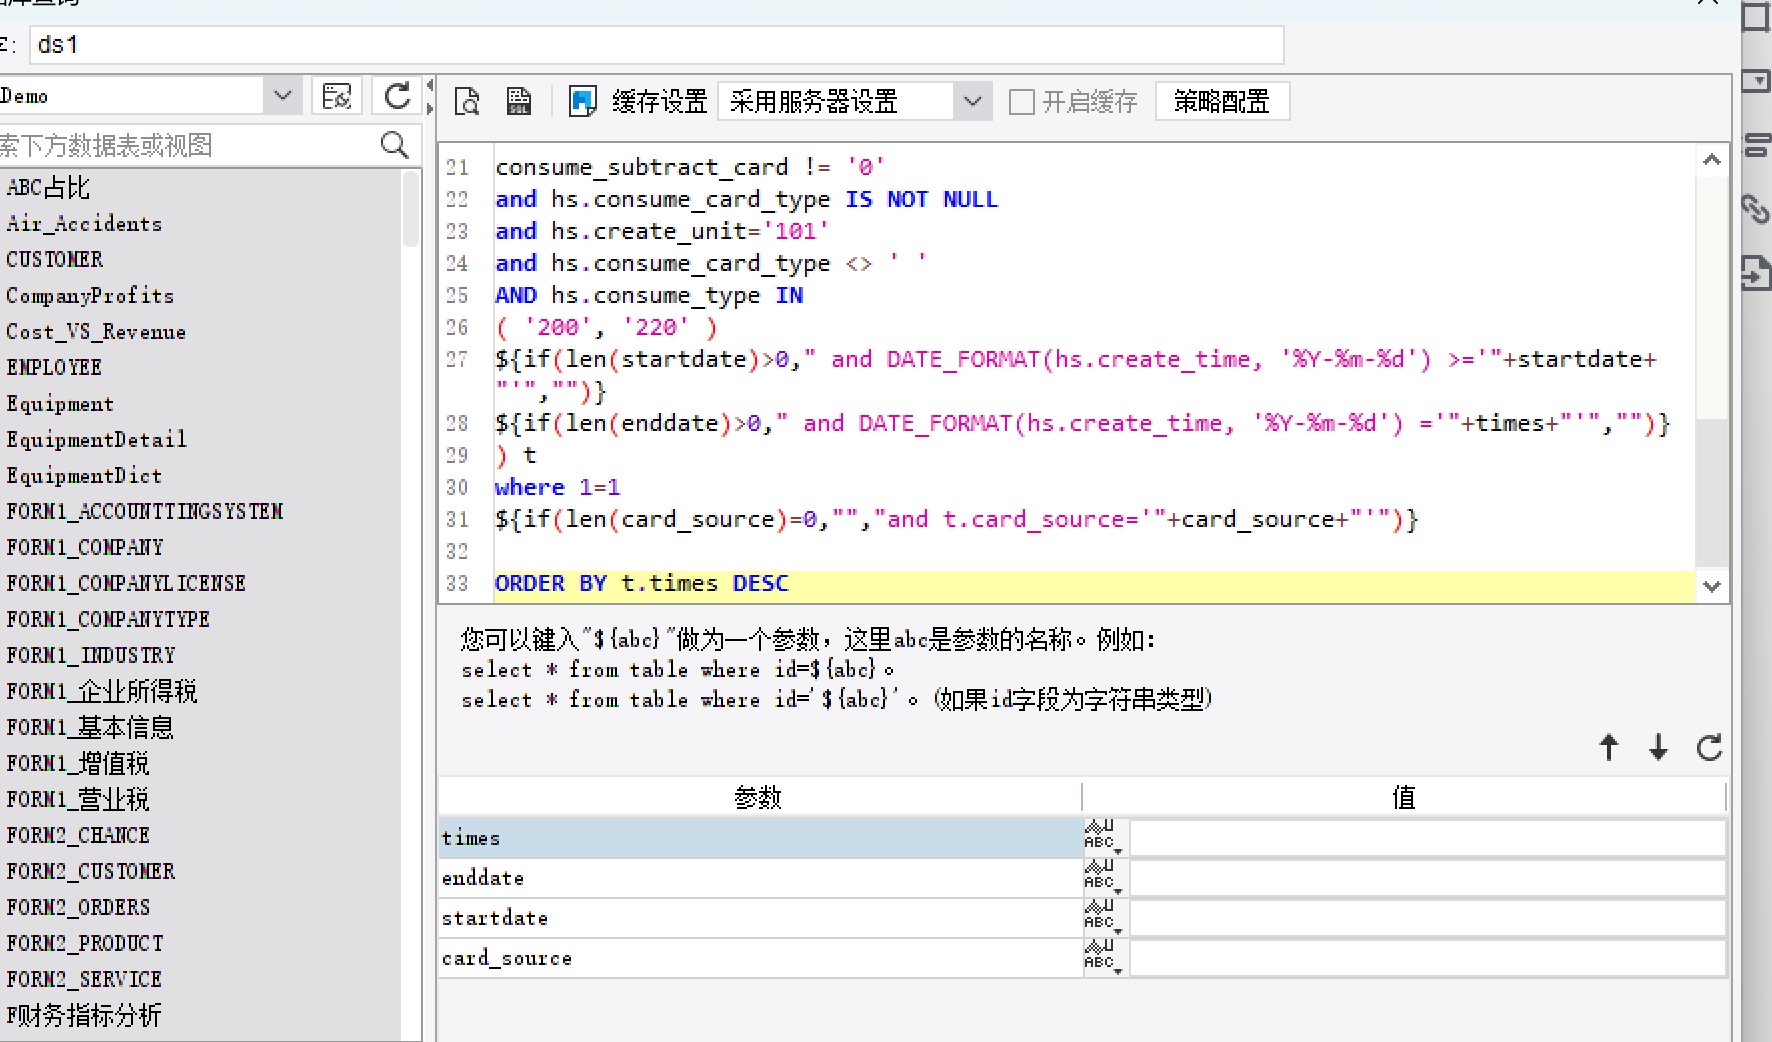Select the FORM1_企业所得税 table
Screen dimensions: 1772x1042
(102, 691)
